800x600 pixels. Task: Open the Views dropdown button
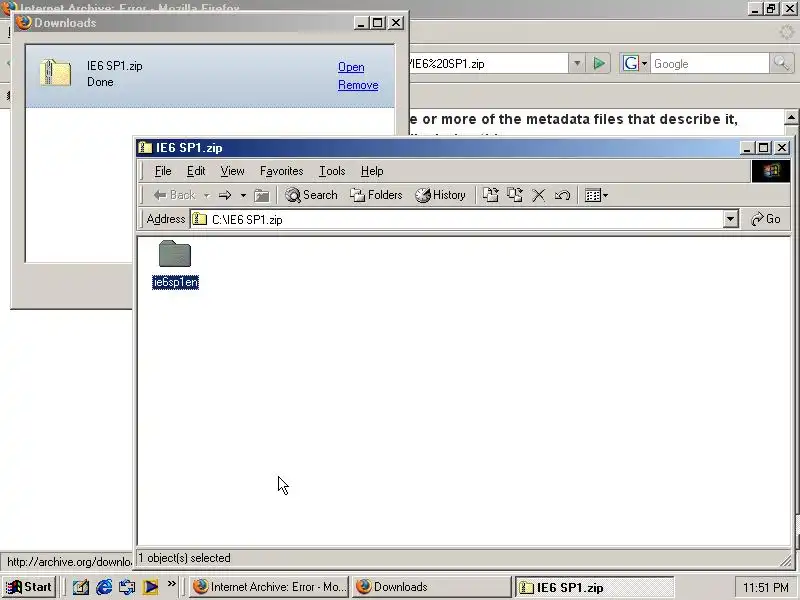[596, 195]
